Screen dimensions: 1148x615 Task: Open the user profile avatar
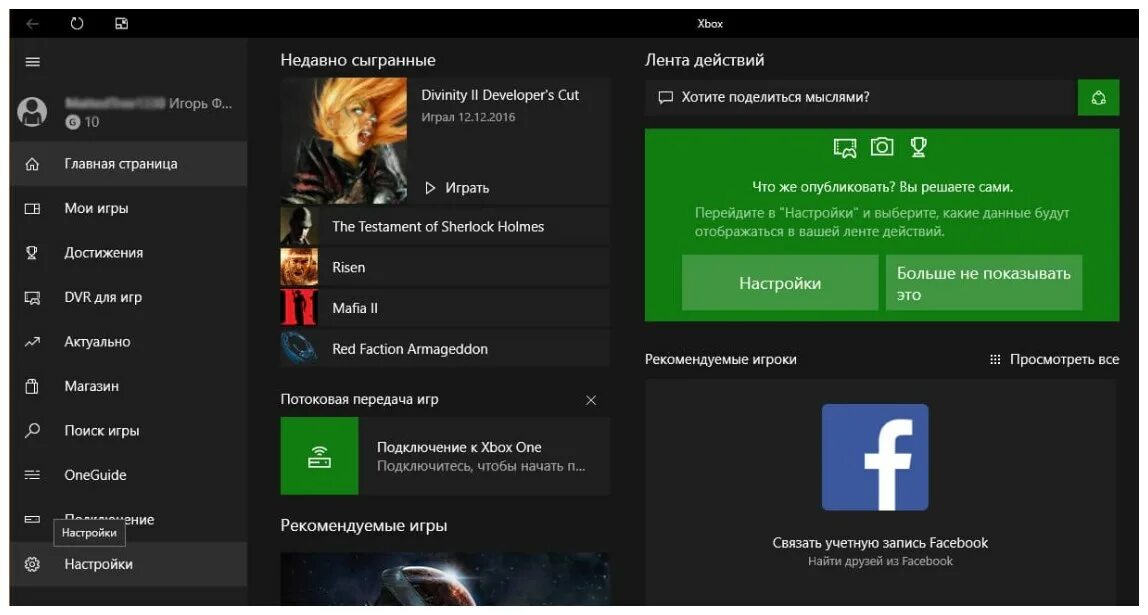(x=32, y=111)
